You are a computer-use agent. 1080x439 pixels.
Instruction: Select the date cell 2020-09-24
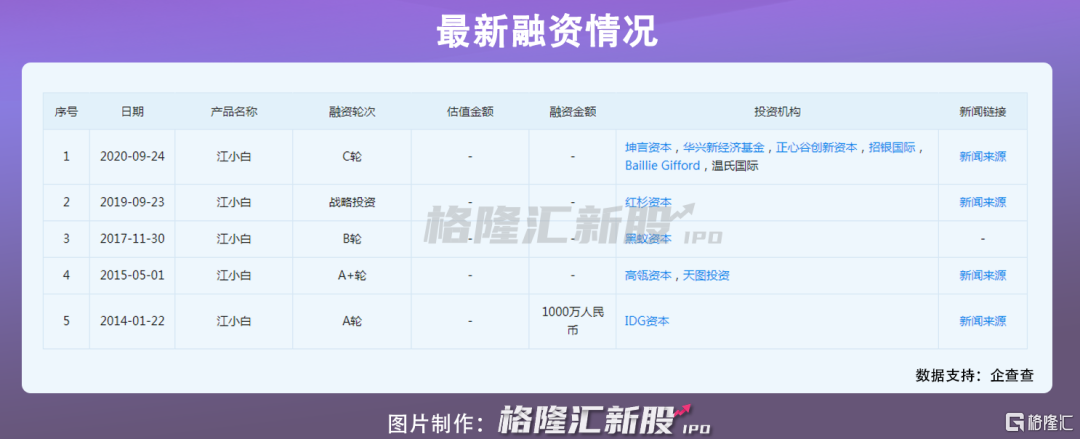tap(132, 156)
